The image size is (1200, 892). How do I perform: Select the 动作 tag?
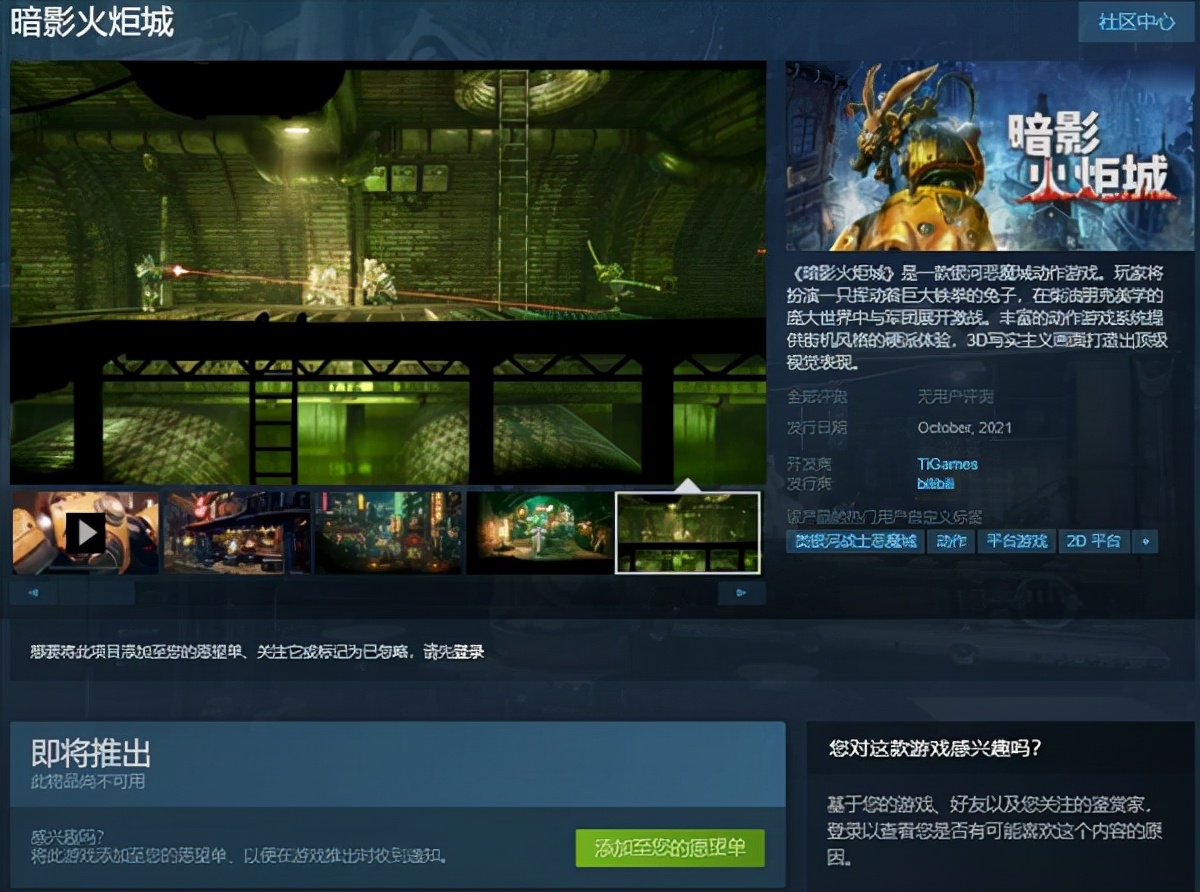pyautogui.click(x=950, y=541)
